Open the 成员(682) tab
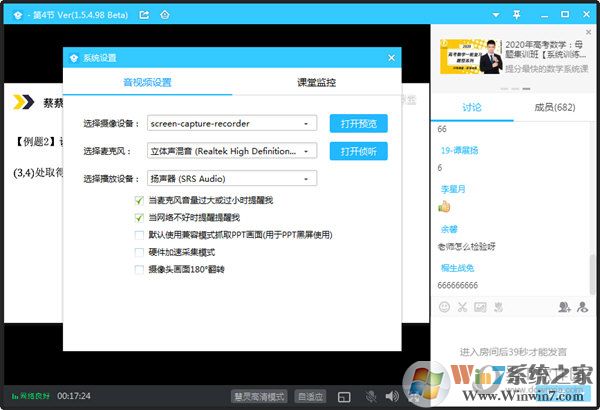 click(x=554, y=108)
